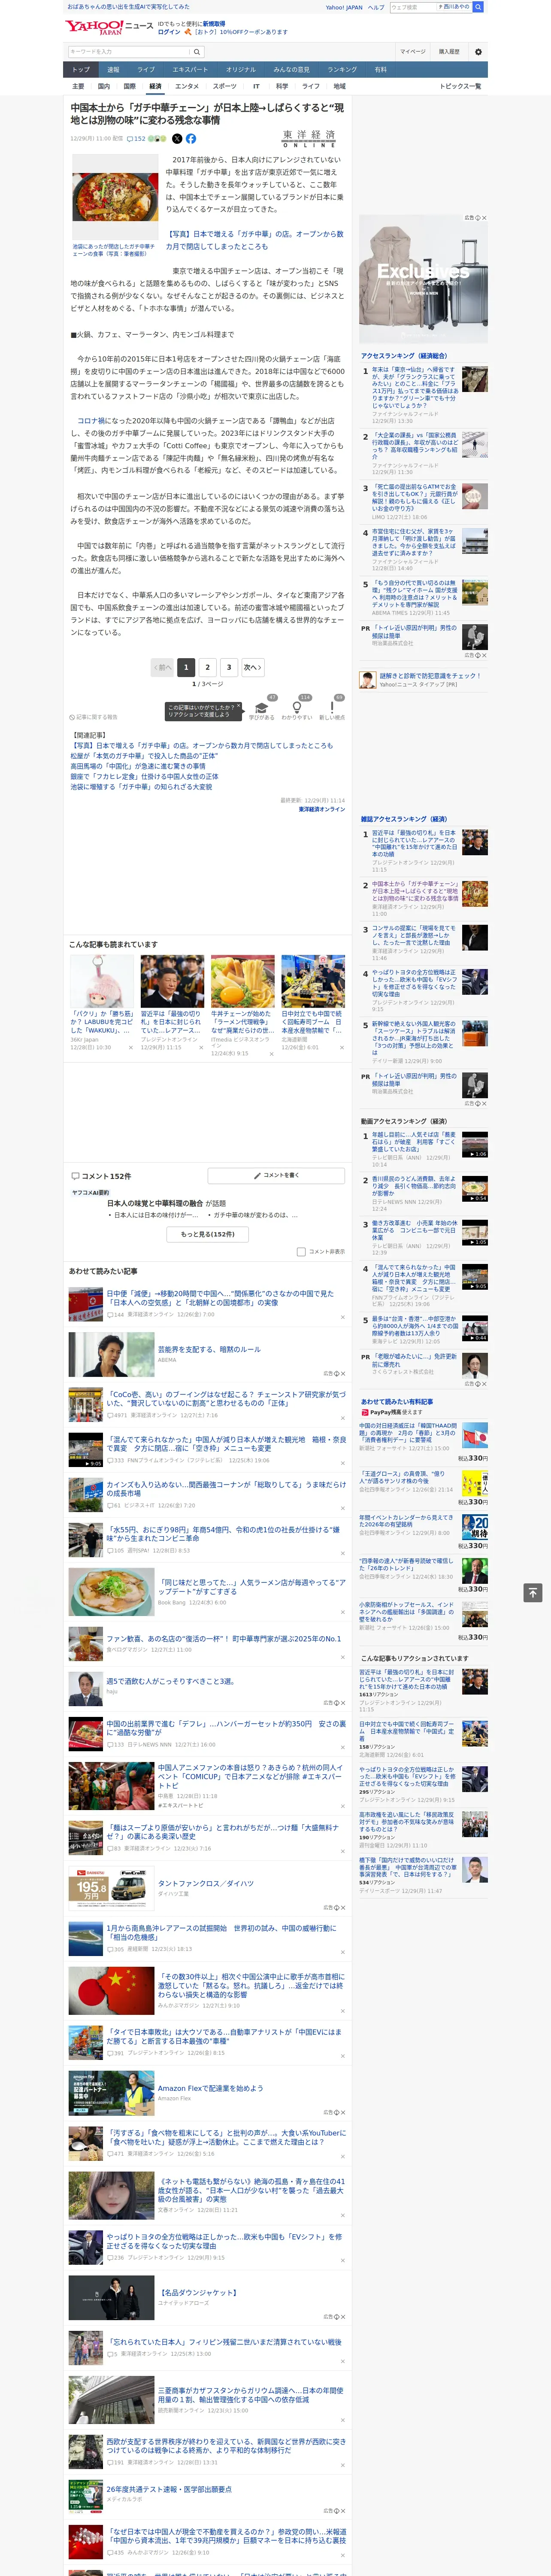Image resolution: width=551 pixels, height=2576 pixels.
Task: Select the 速報 tab
Action: tap(113, 70)
